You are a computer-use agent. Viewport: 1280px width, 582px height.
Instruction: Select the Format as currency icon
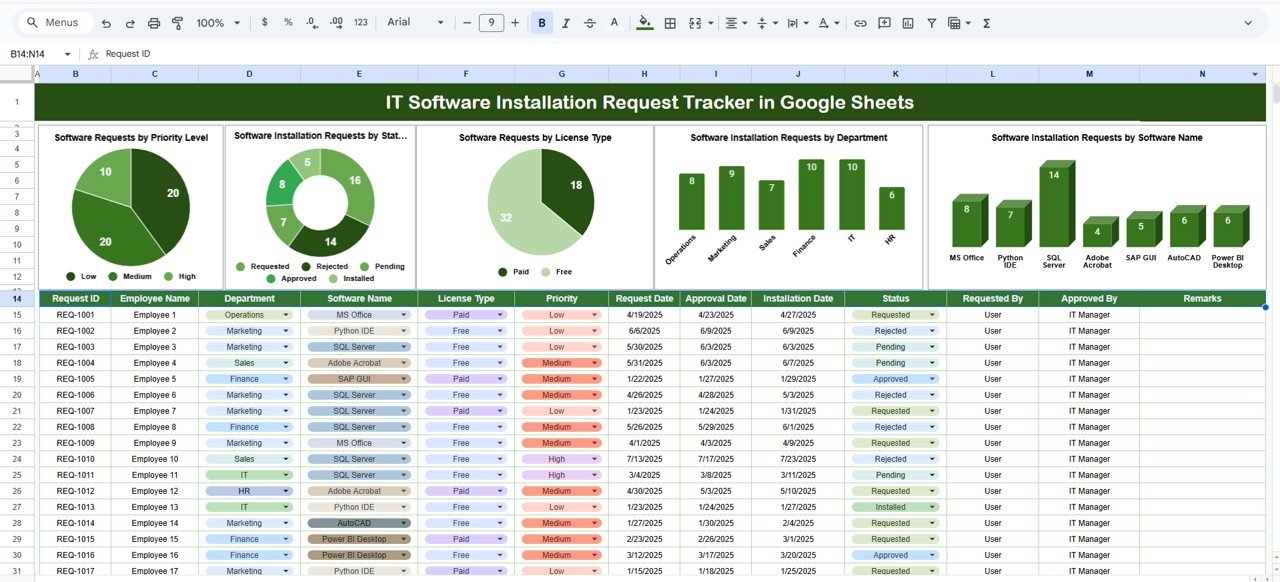click(x=265, y=22)
